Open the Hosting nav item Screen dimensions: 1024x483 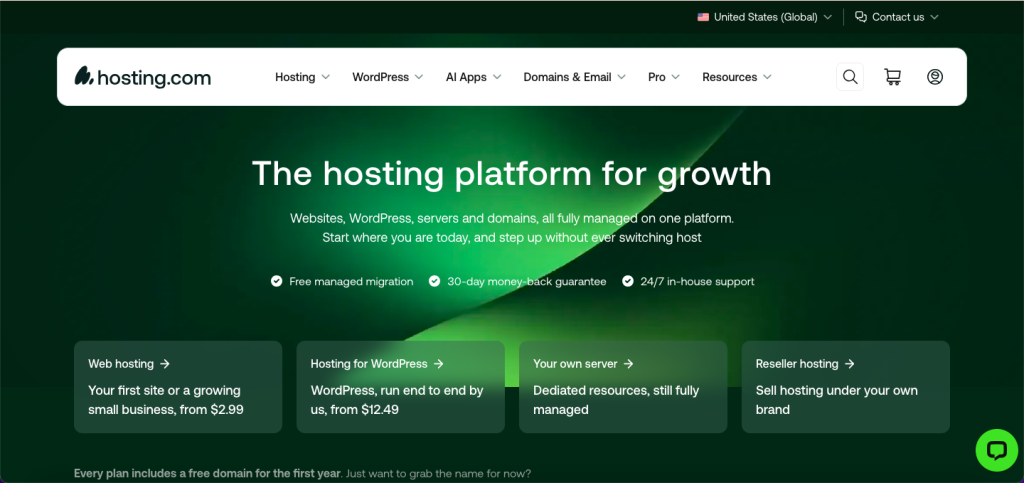click(302, 77)
